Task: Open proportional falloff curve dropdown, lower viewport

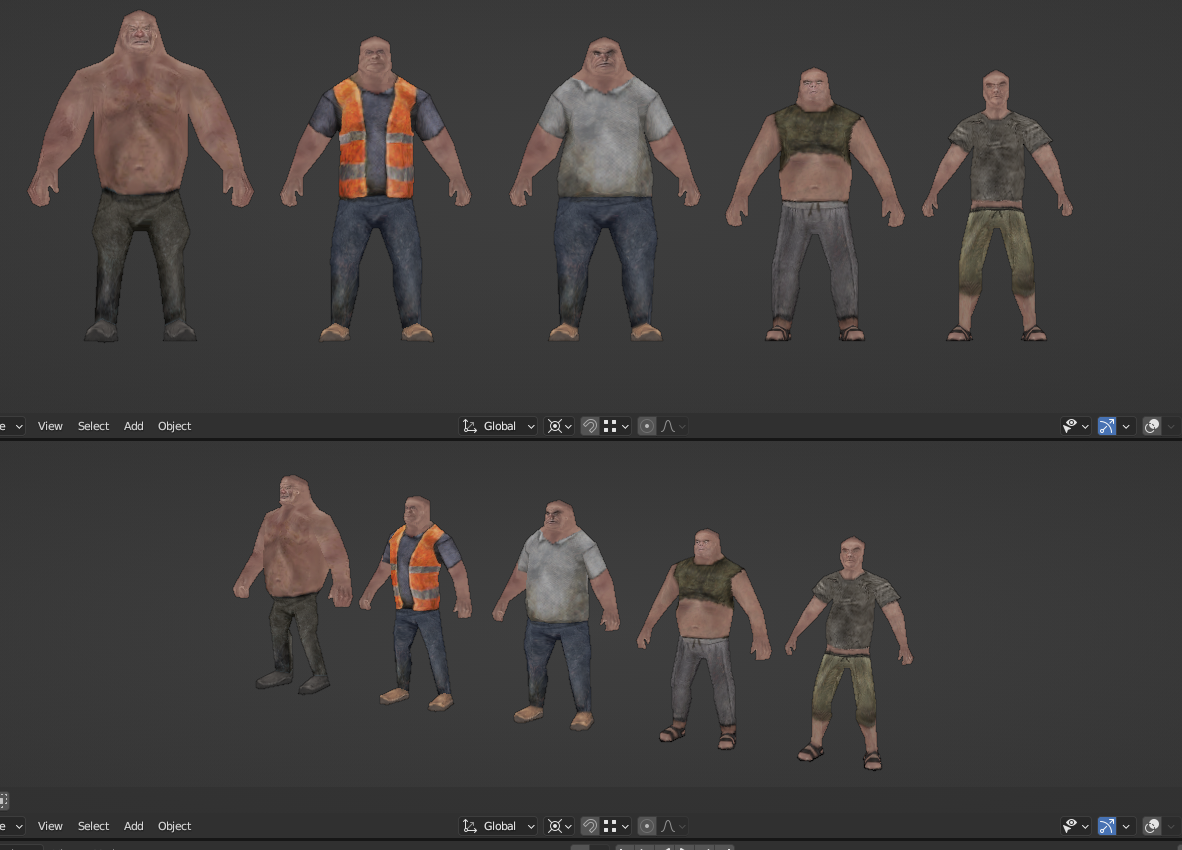Action: 673,826
